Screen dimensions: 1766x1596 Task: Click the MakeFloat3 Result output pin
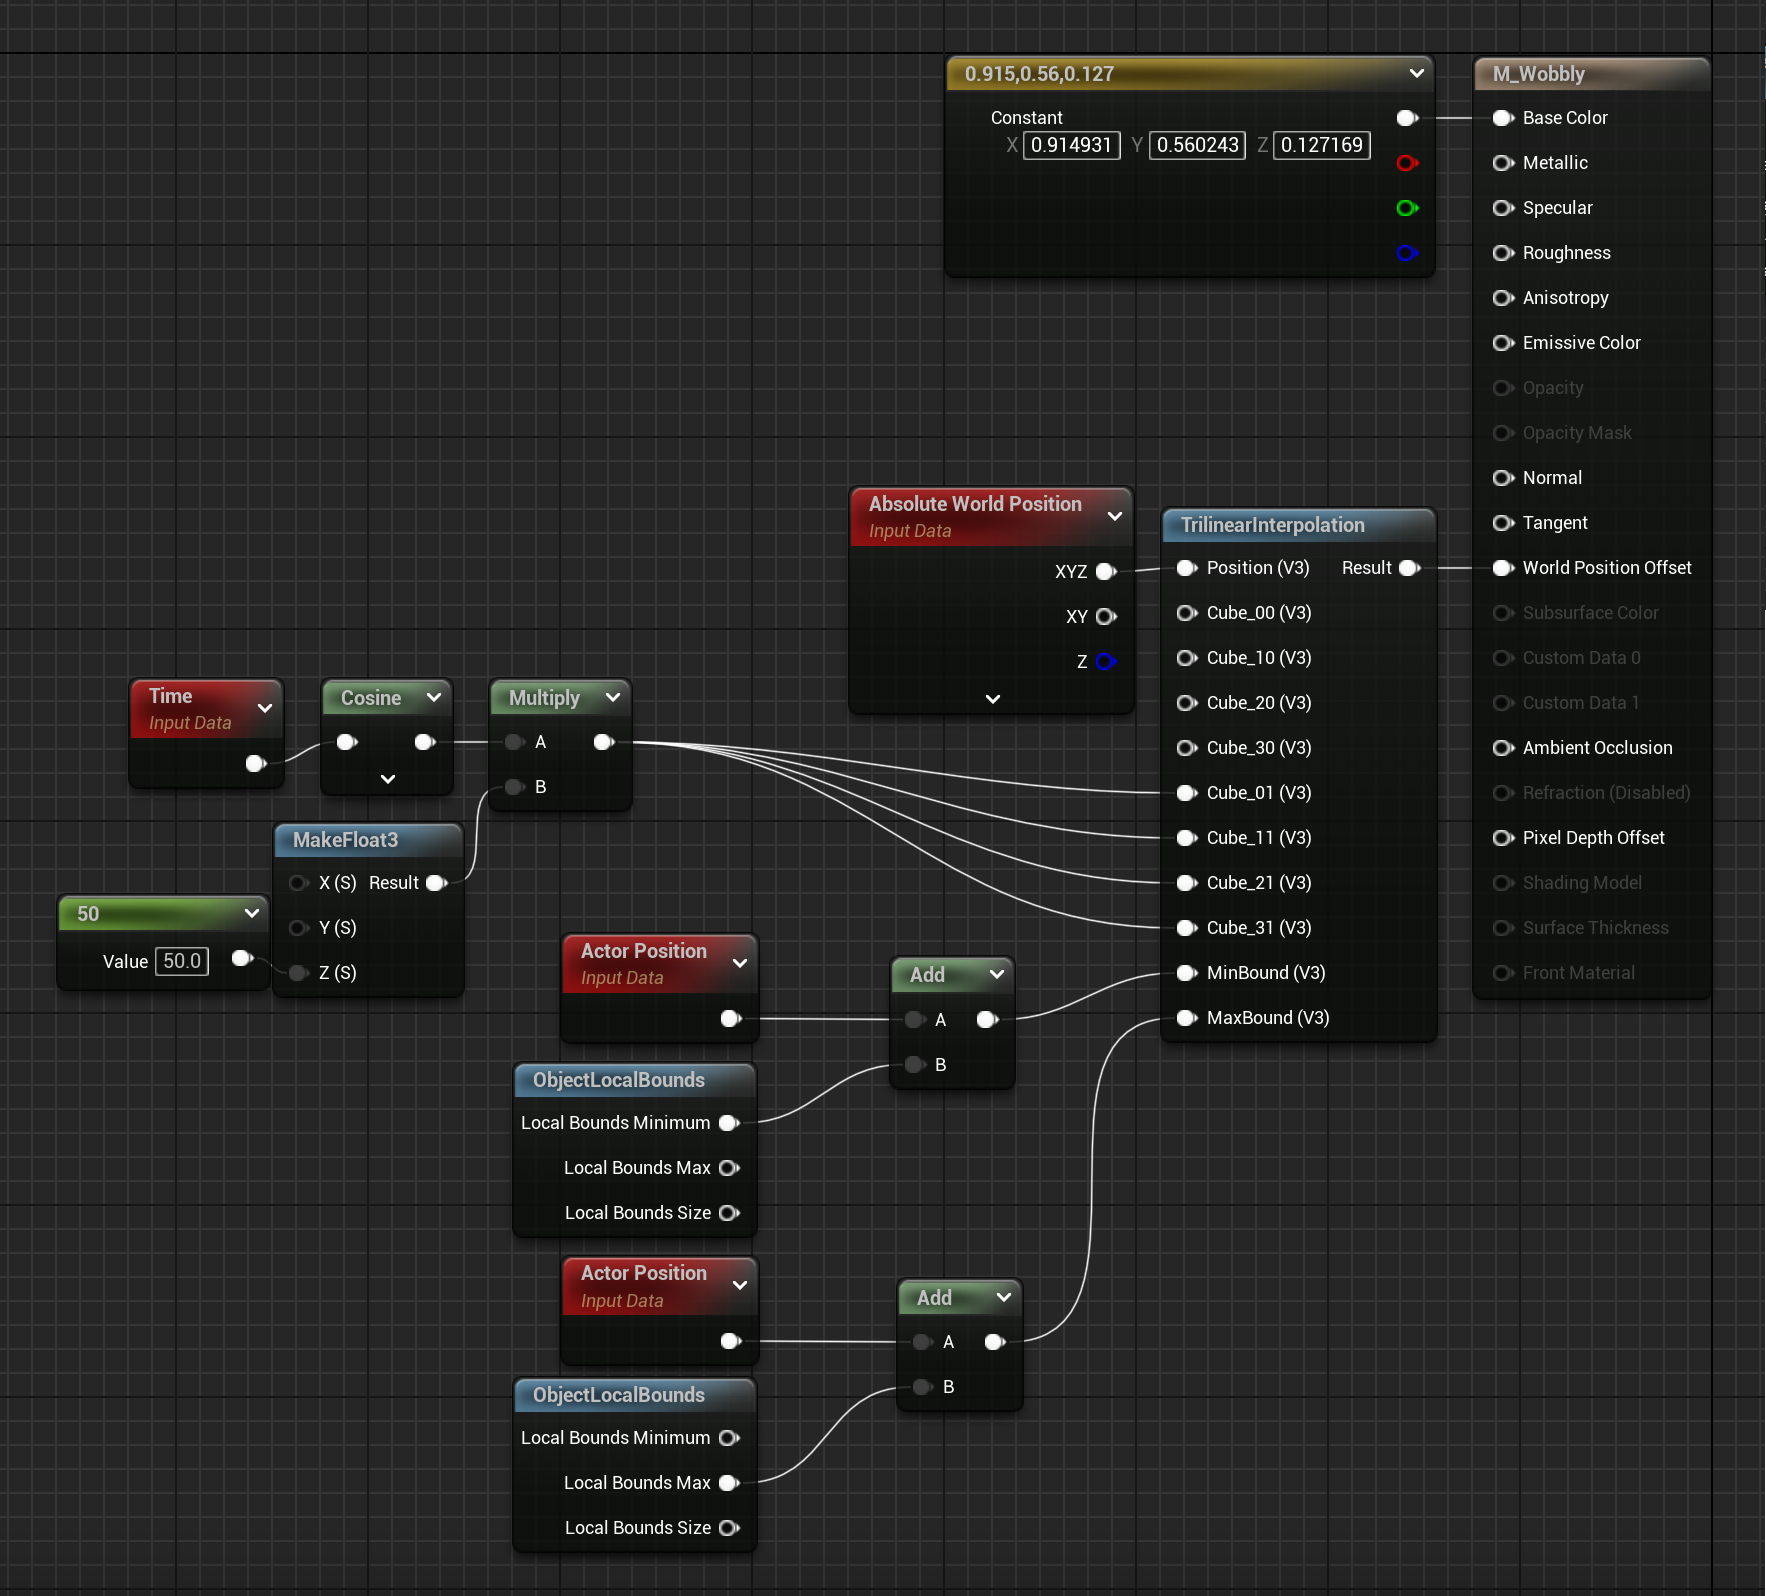(437, 883)
